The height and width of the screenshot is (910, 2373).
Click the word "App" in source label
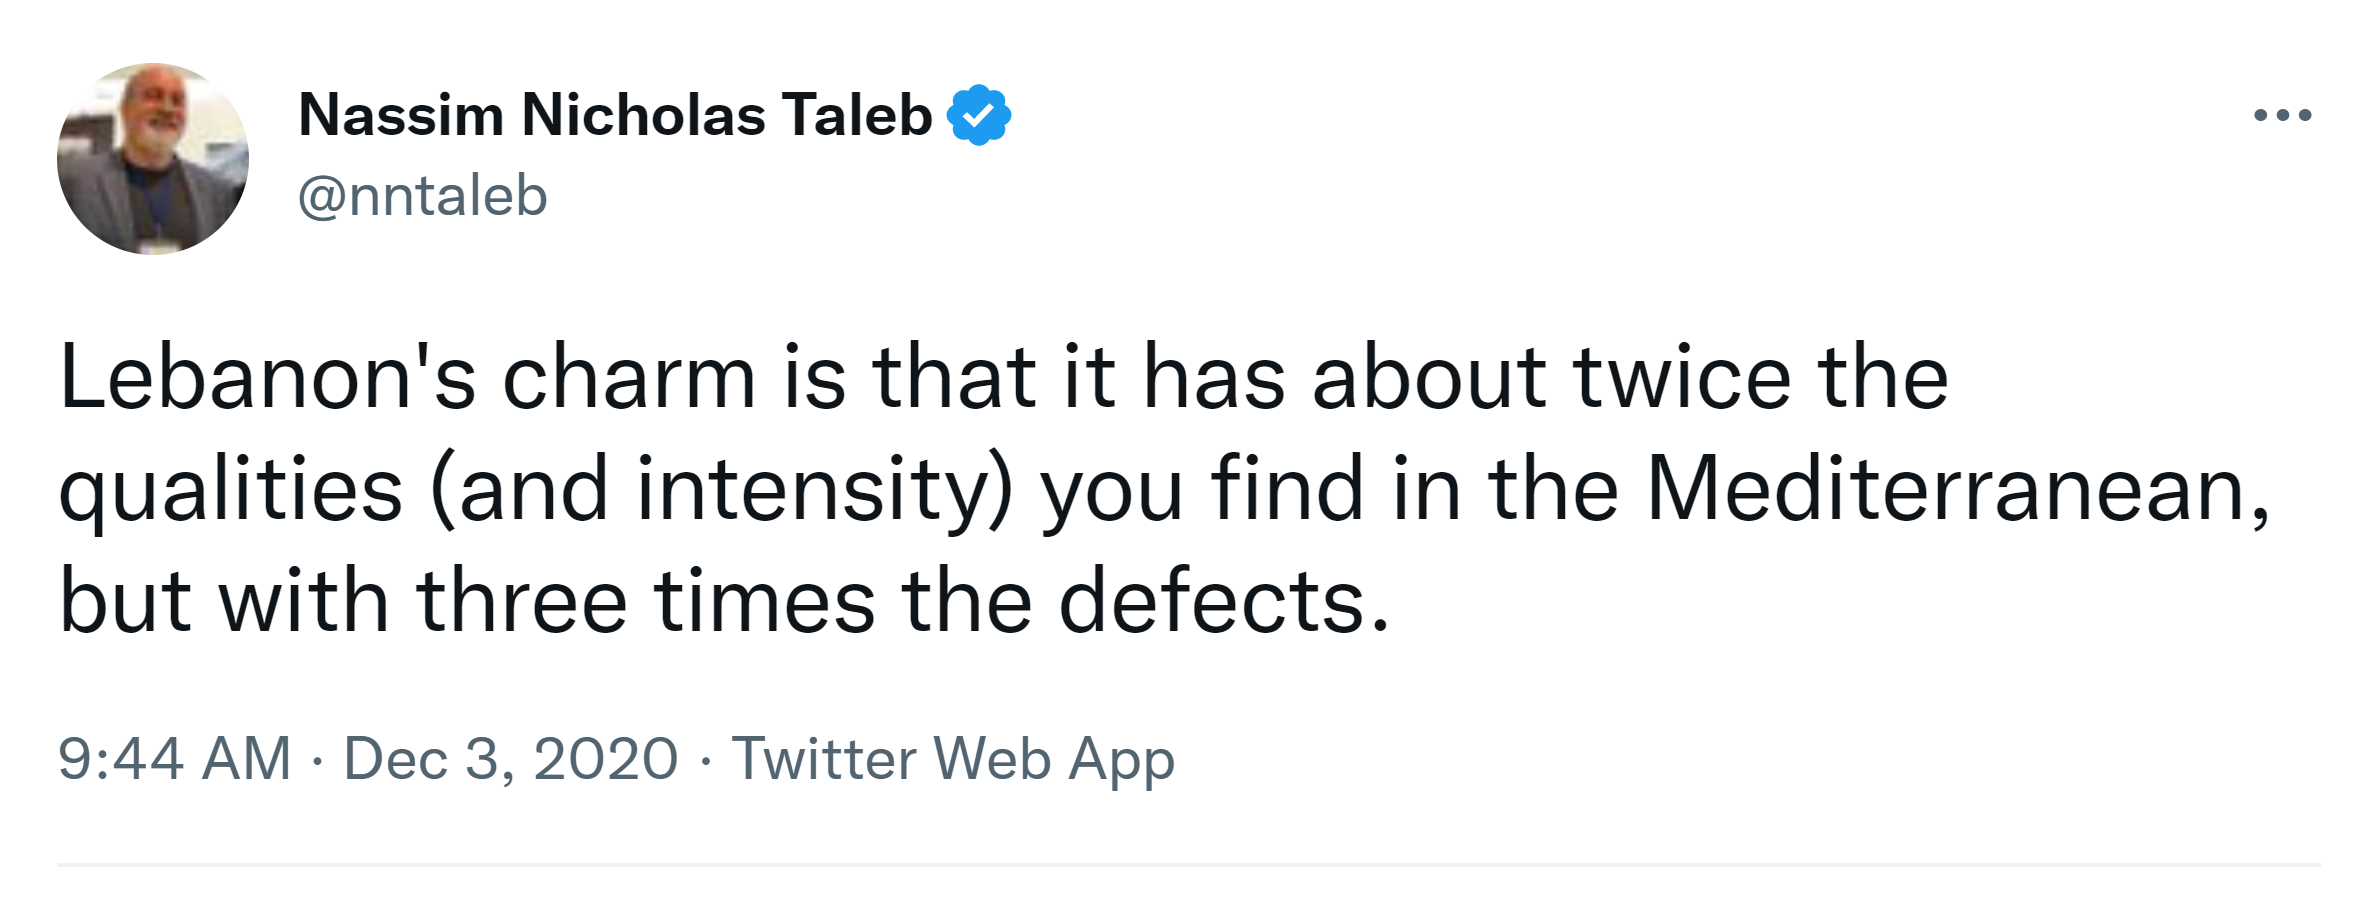[1121, 760]
